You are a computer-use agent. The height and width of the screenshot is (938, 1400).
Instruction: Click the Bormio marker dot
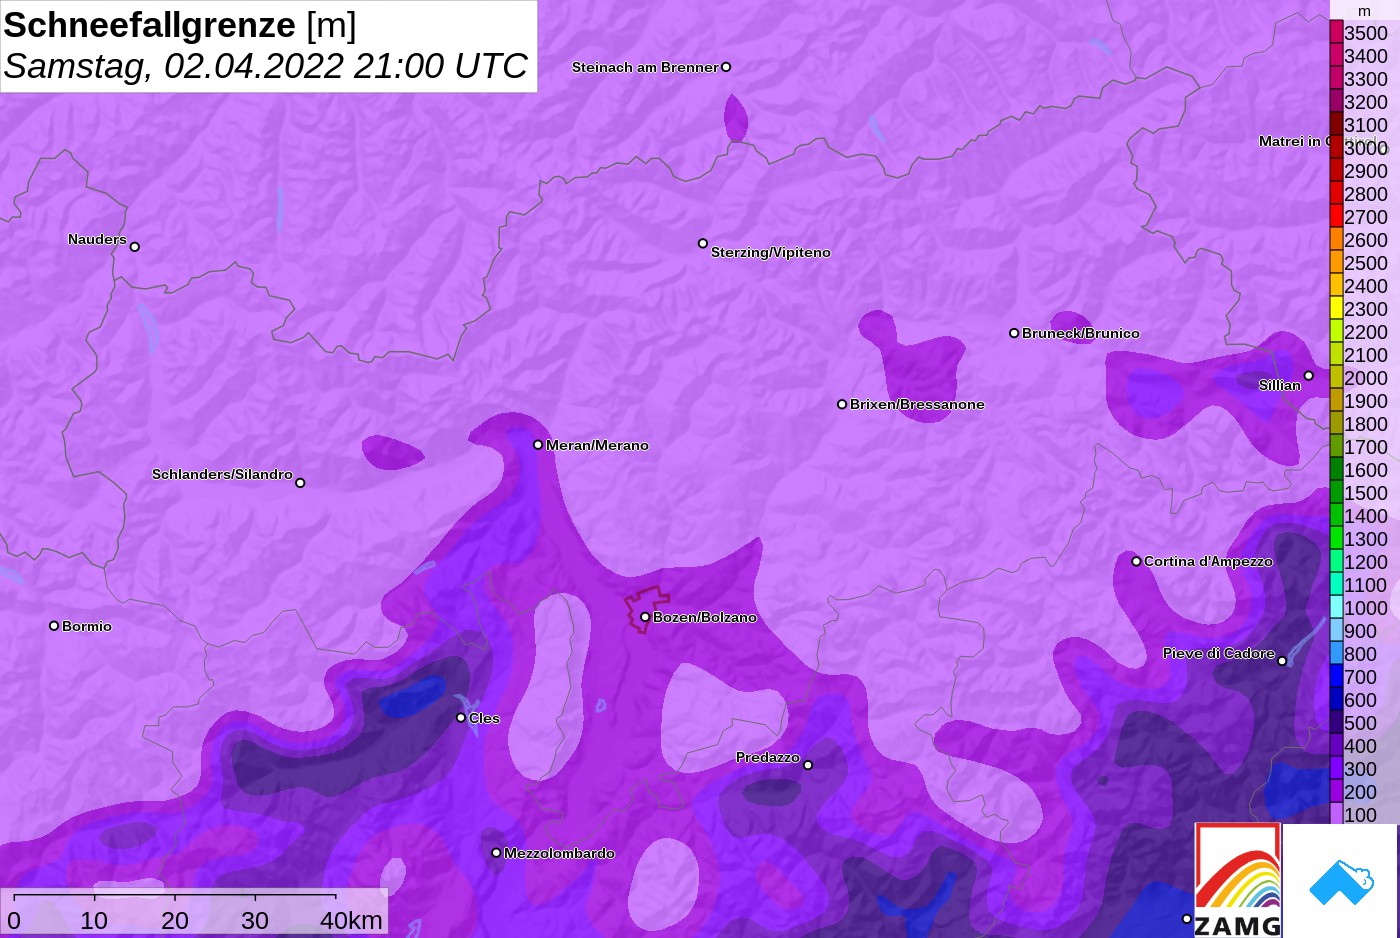(54, 626)
